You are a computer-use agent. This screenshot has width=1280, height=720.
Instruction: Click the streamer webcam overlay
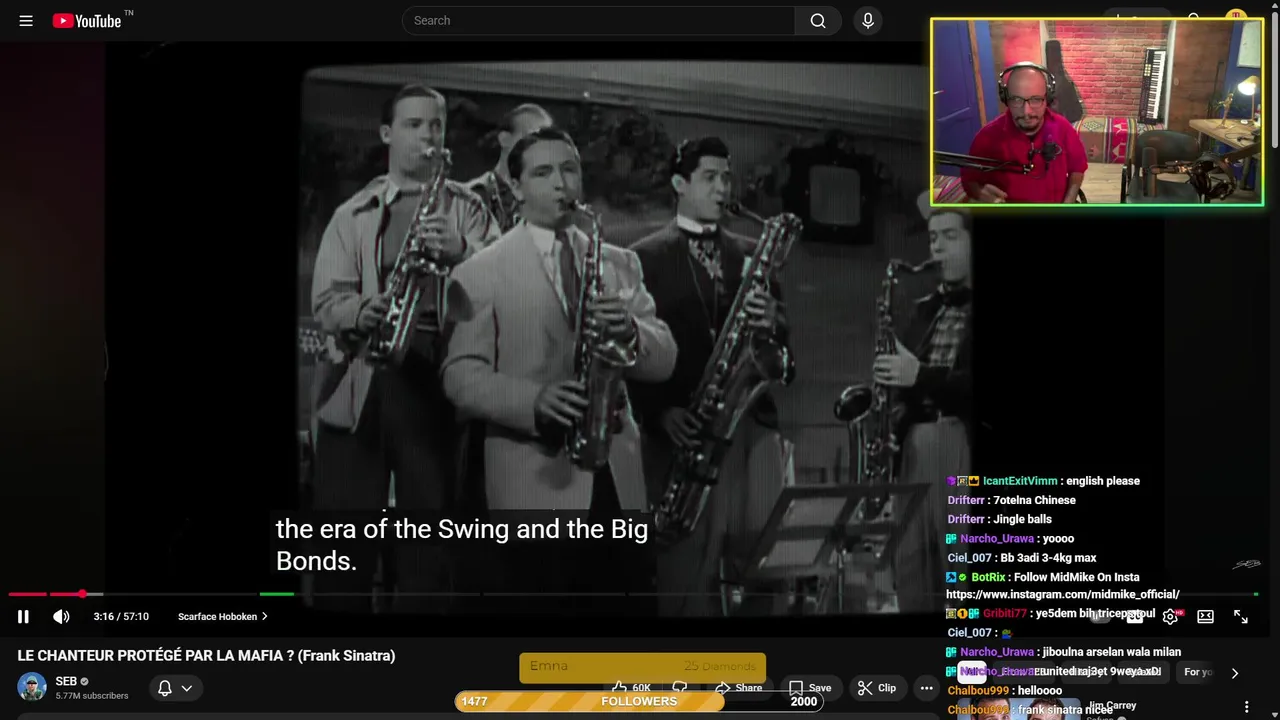click(x=1097, y=112)
